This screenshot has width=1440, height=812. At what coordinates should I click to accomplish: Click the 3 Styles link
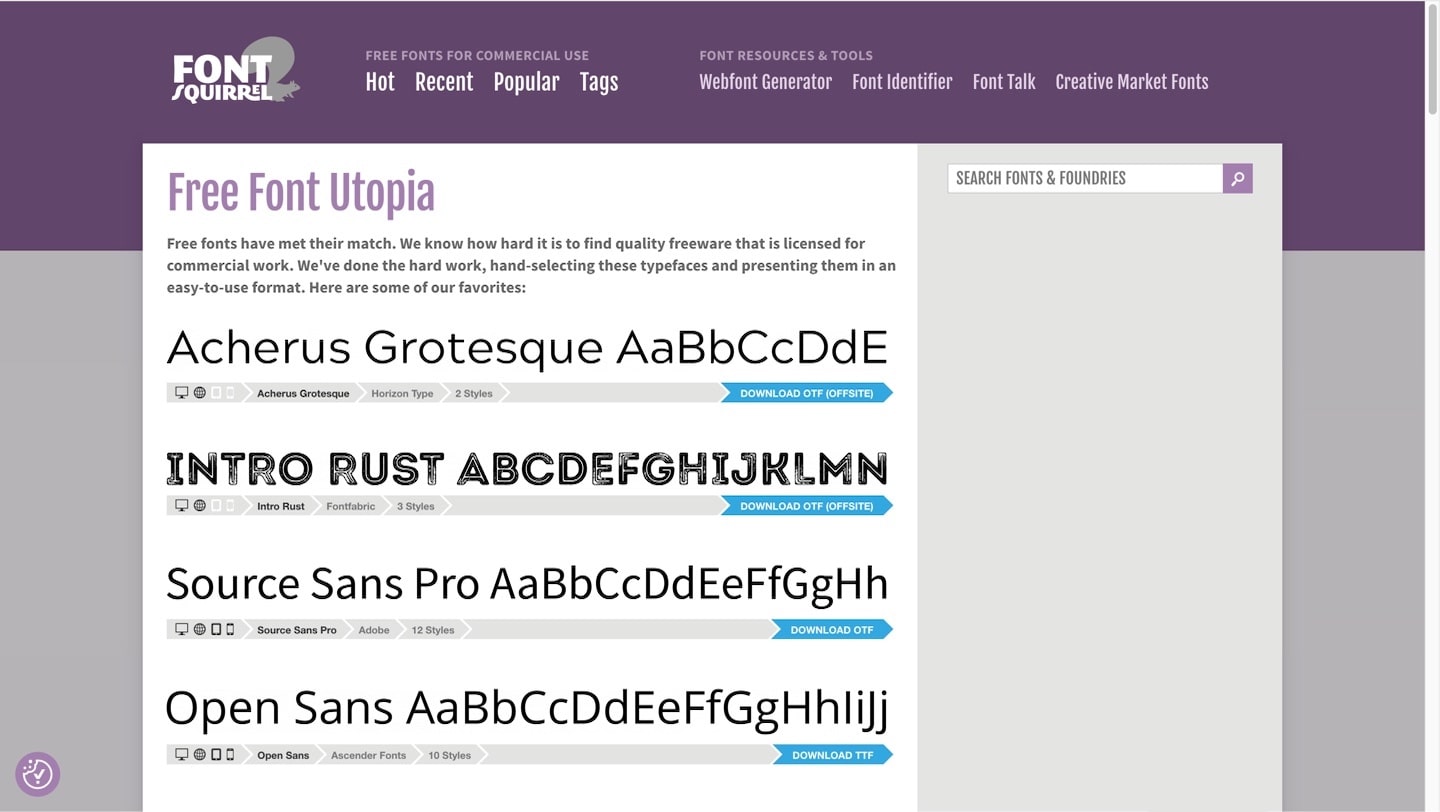click(x=416, y=506)
